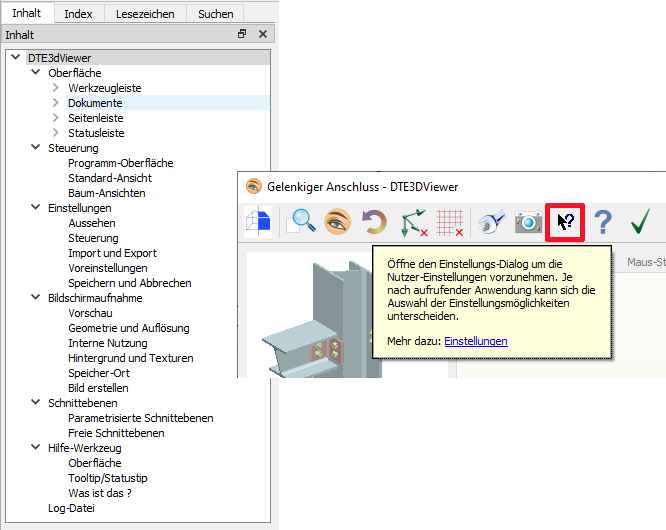Open the Suchen tab
The image size is (666, 530).
[216, 14]
